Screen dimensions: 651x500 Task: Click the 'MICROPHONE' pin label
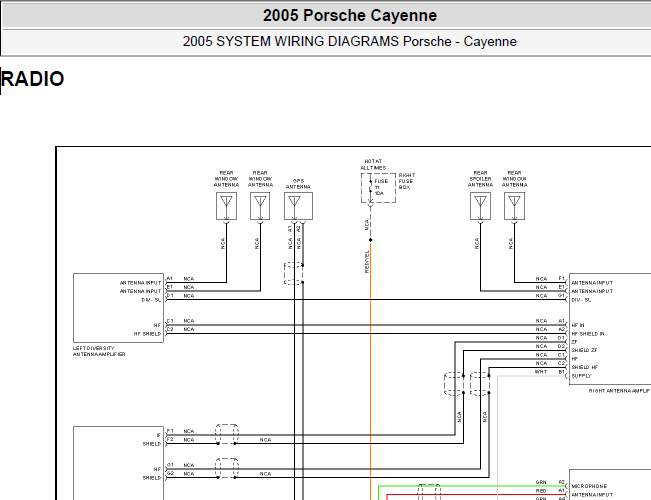[589, 486]
